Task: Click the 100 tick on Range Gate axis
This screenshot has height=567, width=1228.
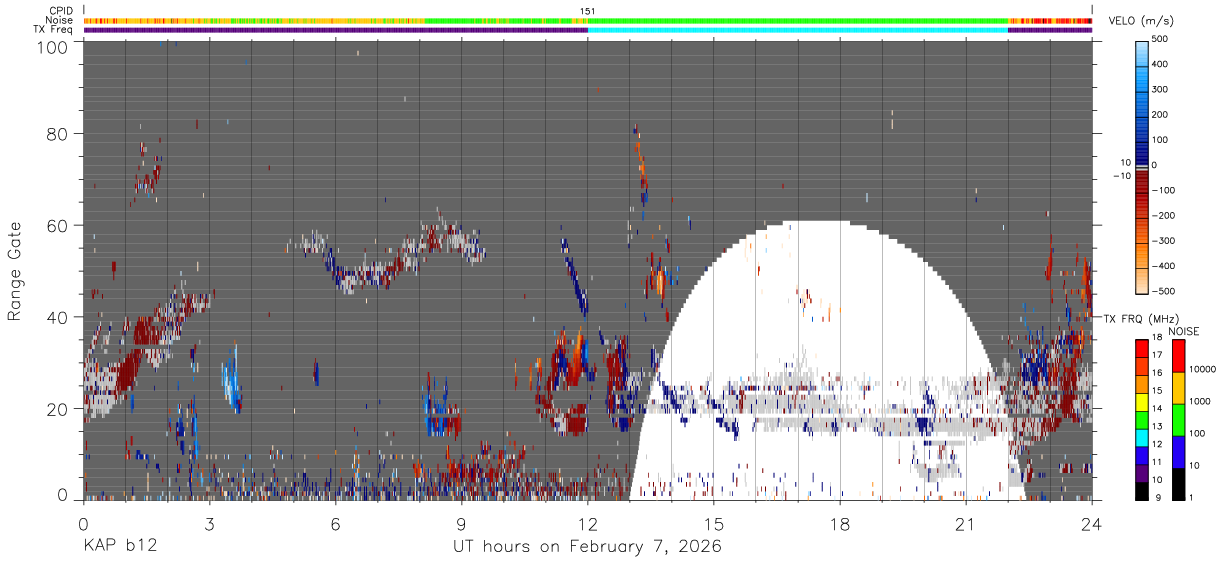Action: [51, 46]
